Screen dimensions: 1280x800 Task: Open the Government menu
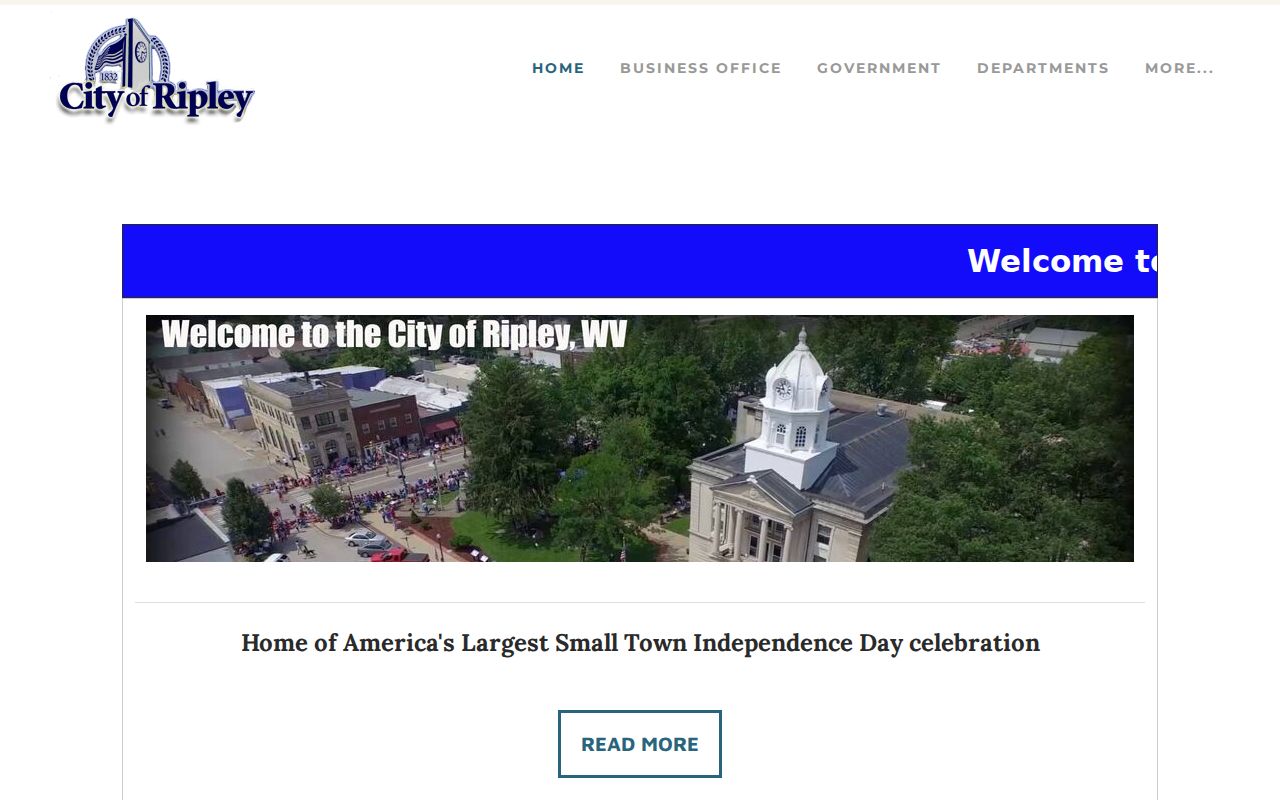click(x=879, y=68)
